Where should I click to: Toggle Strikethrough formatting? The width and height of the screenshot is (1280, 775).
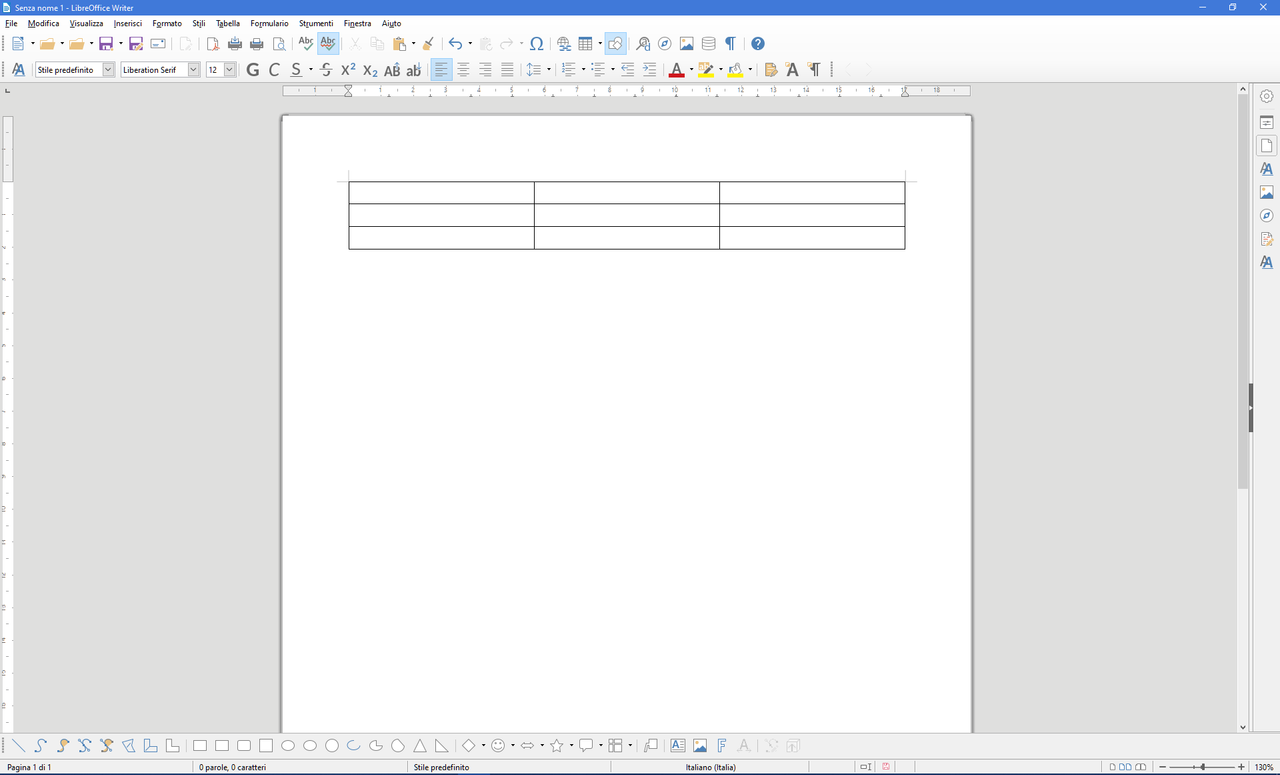pyautogui.click(x=326, y=70)
